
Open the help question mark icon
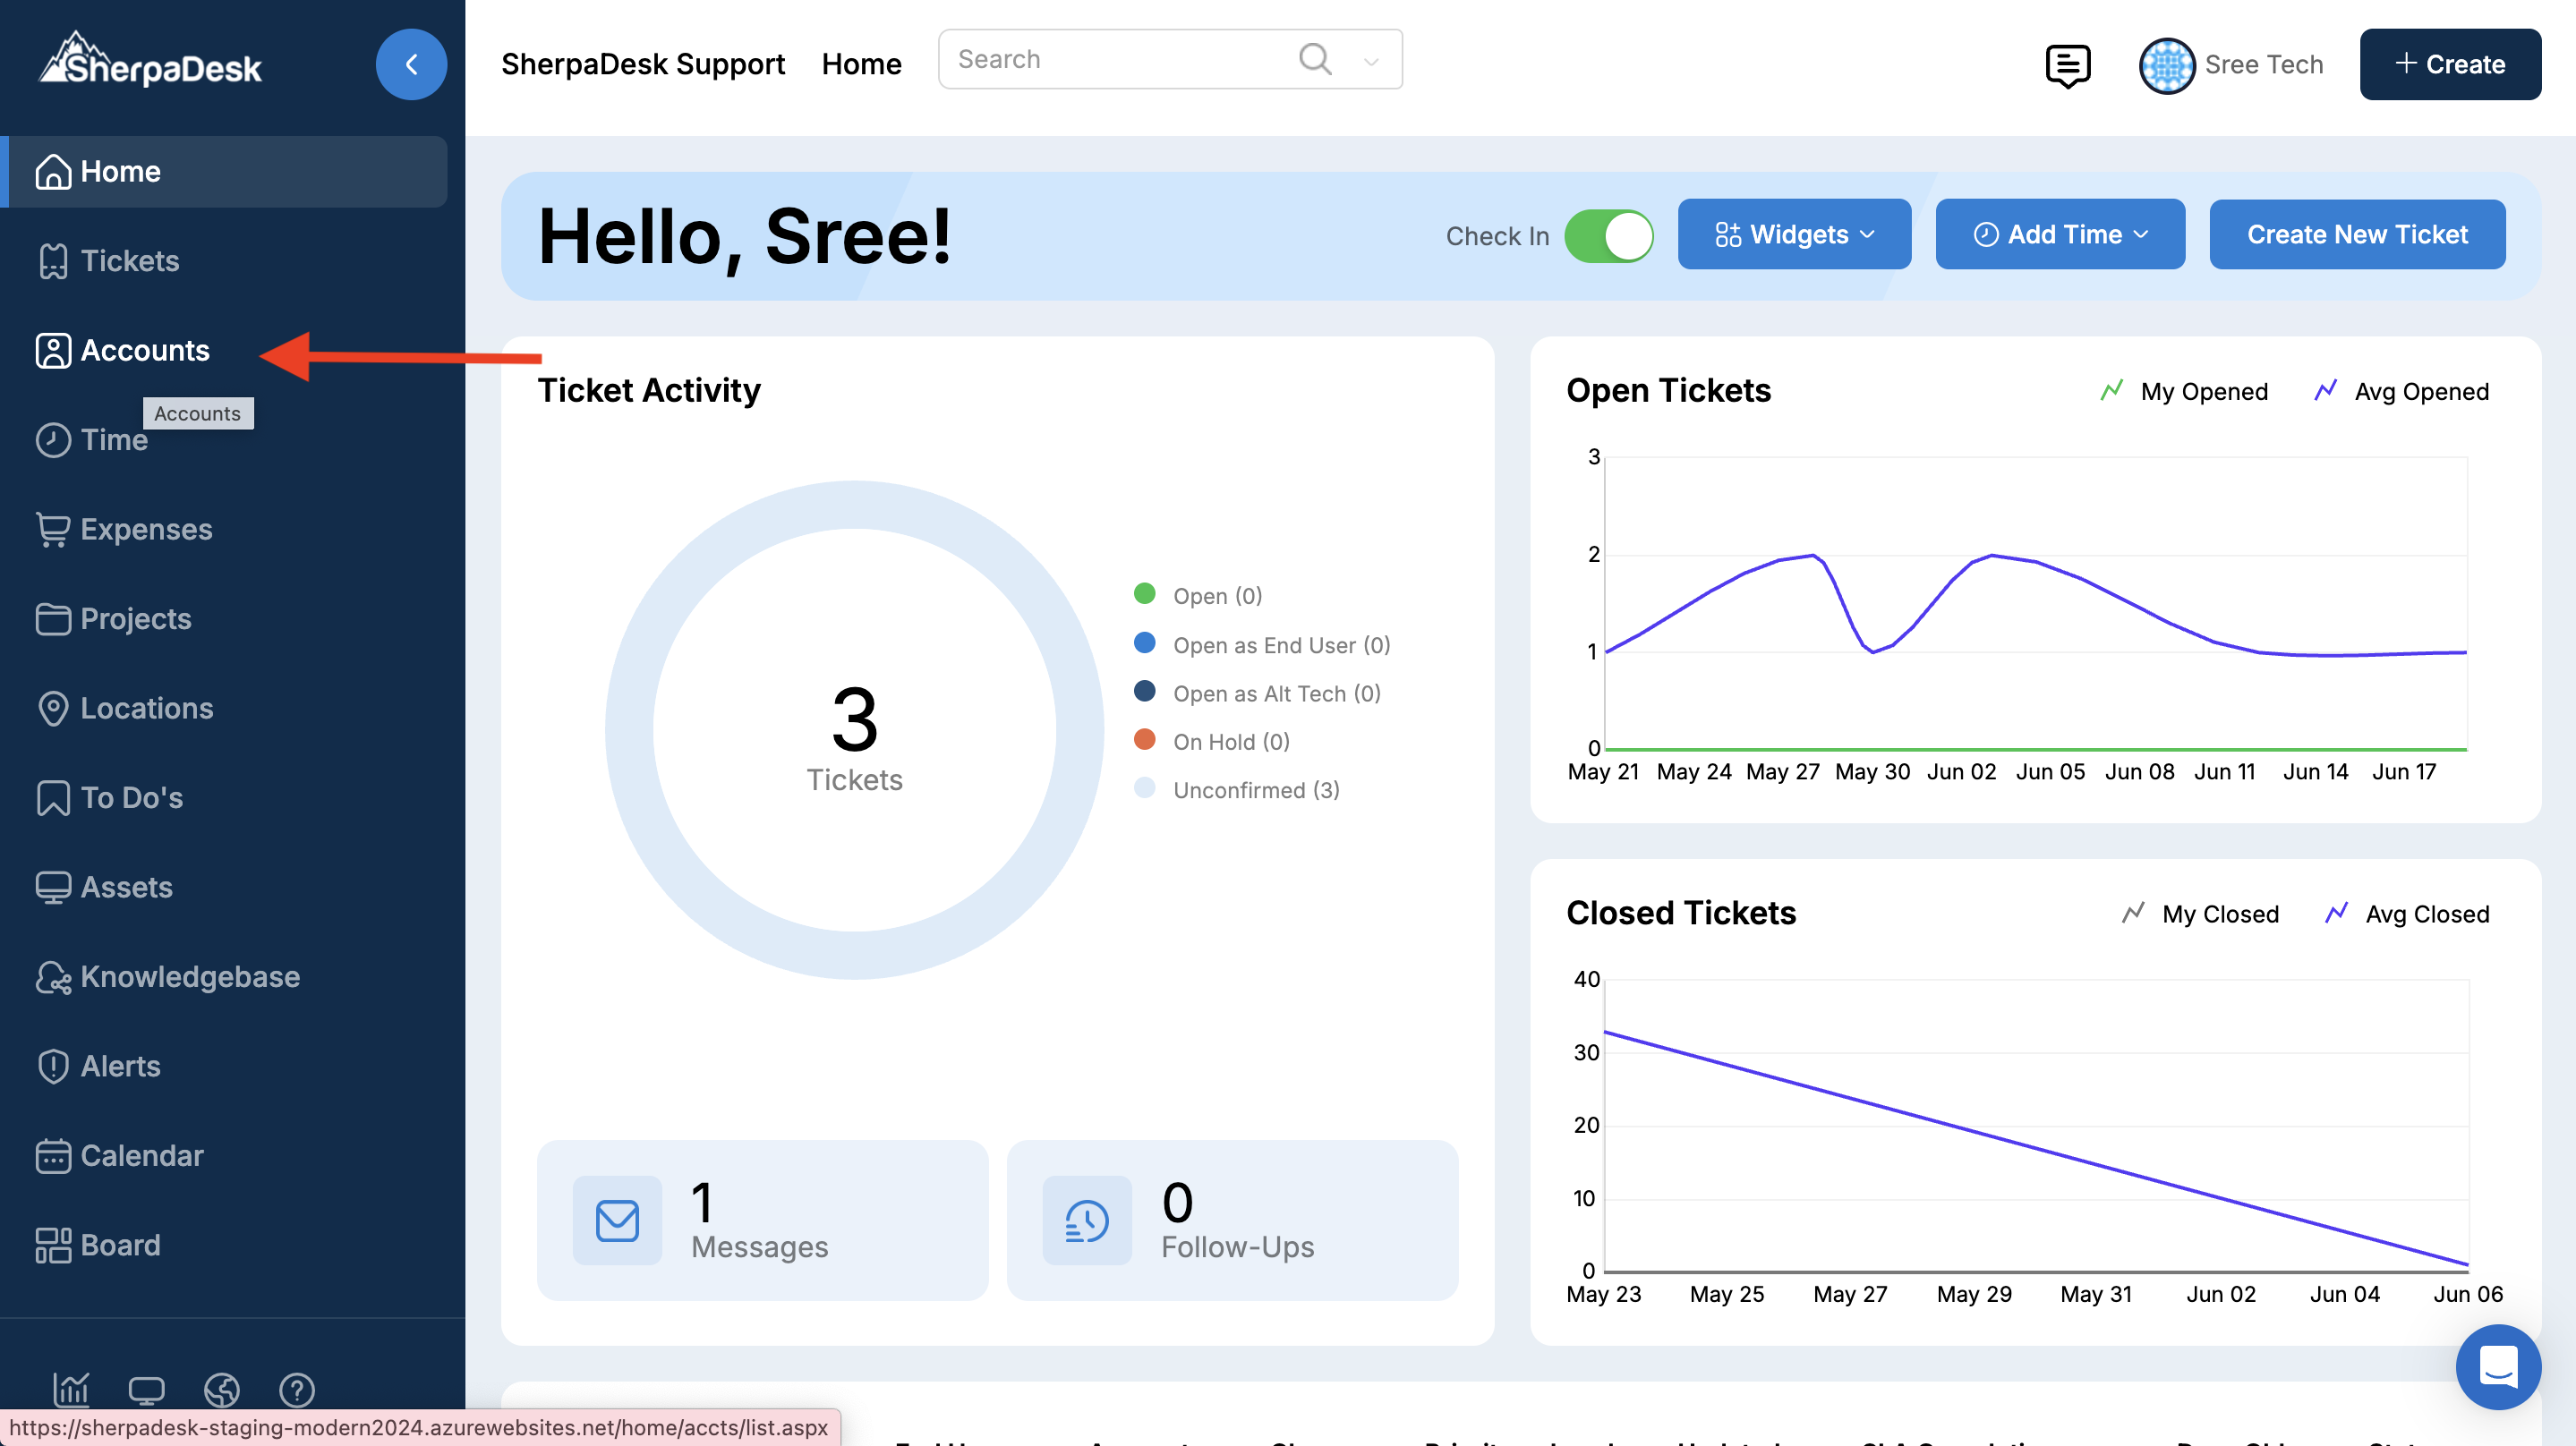[x=297, y=1389]
